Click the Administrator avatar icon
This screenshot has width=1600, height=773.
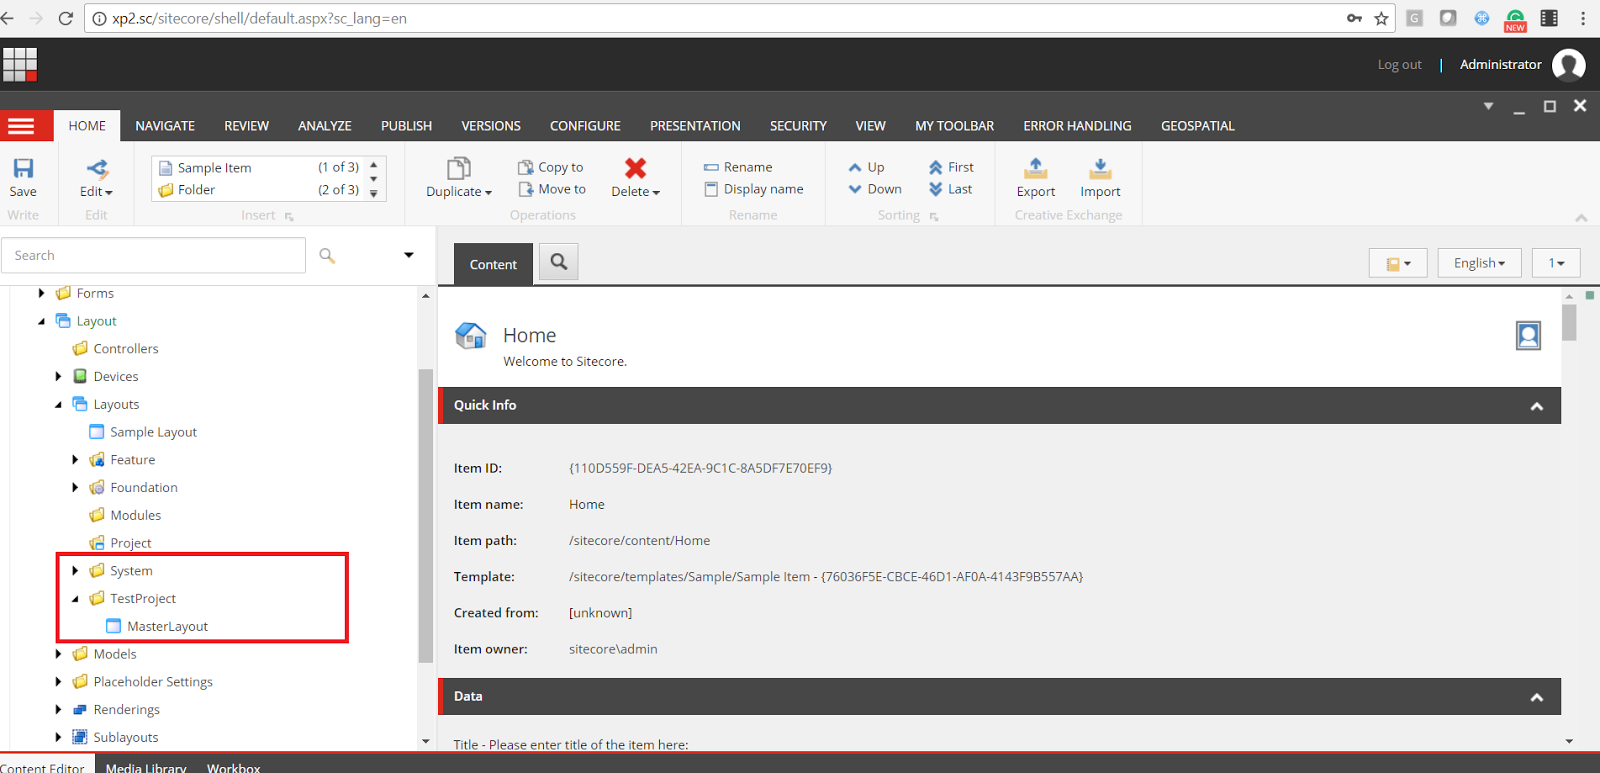1569,65
